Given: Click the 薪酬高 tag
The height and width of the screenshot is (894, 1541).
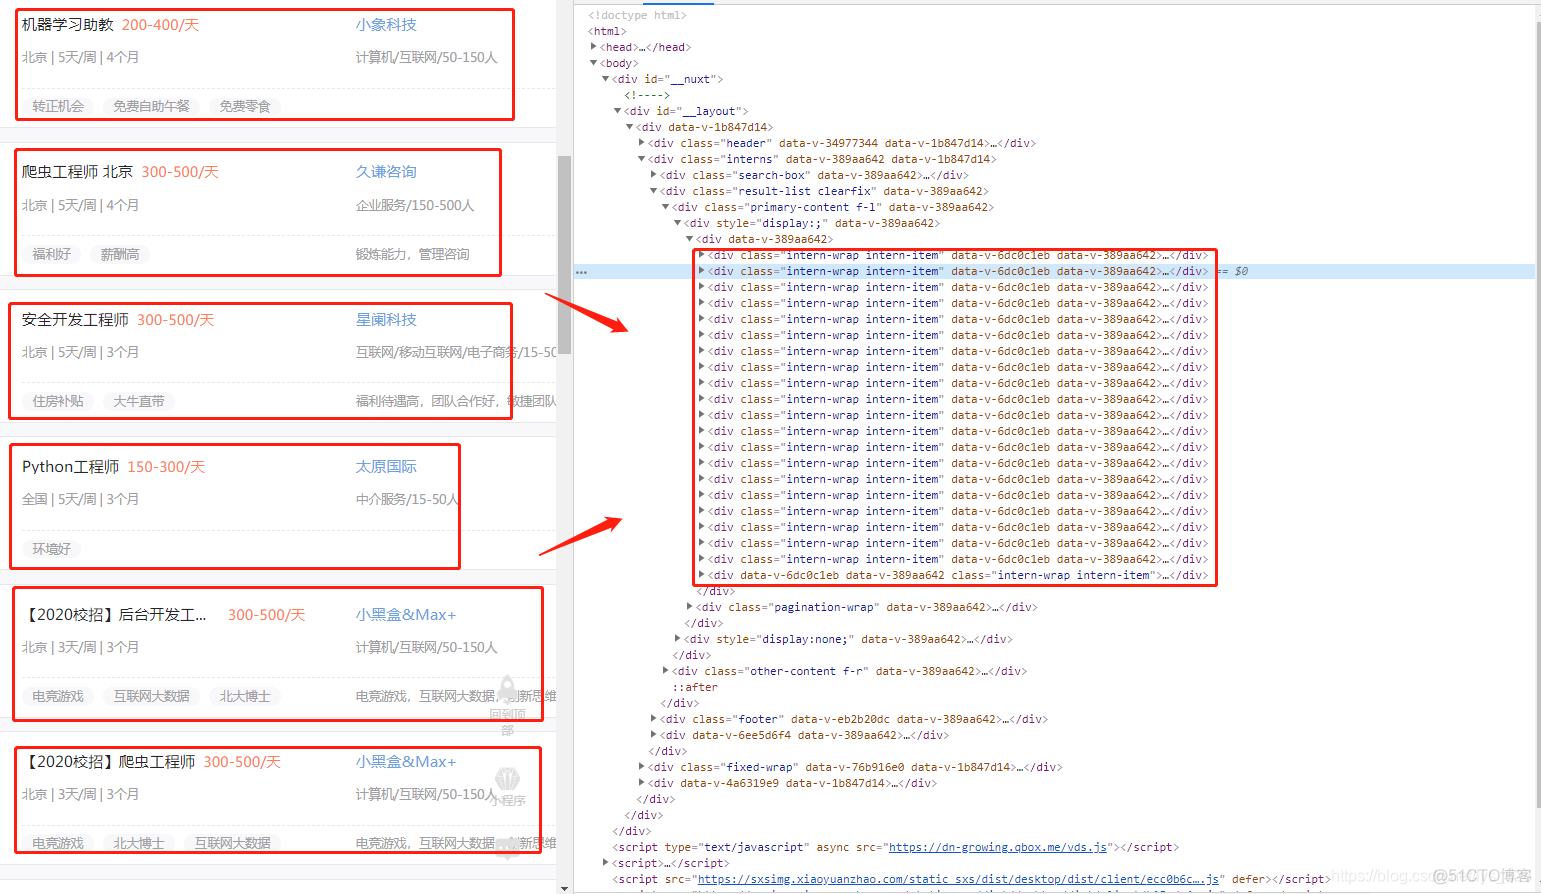Looking at the screenshot, I should [120, 254].
